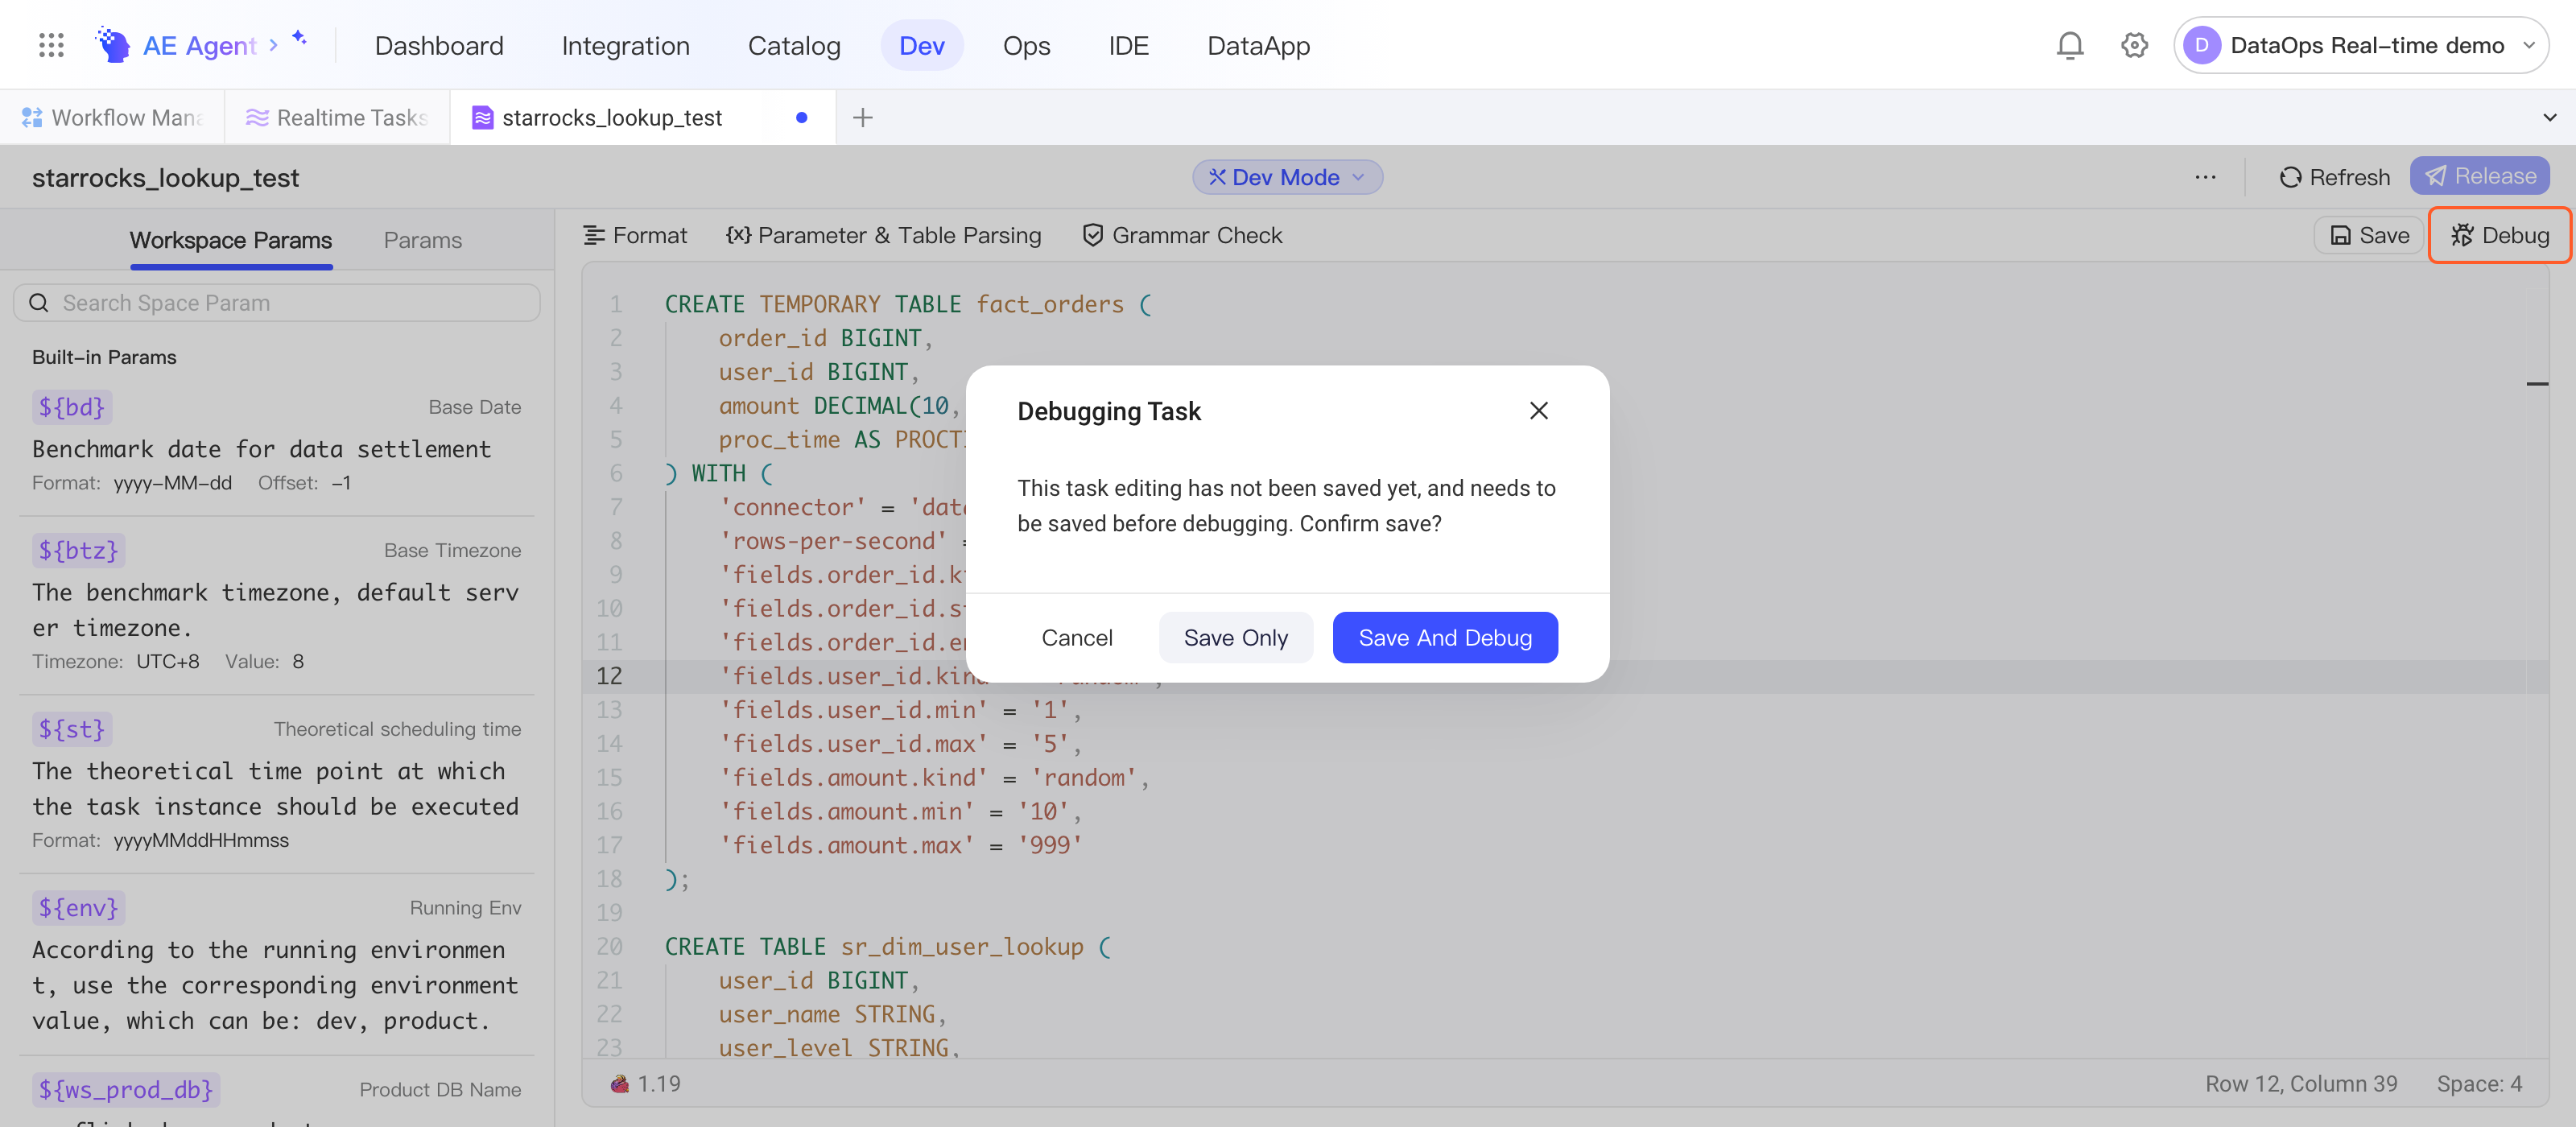The width and height of the screenshot is (2576, 1127).
Task: Focus the Search Space Param field
Action: coord(277,303)
